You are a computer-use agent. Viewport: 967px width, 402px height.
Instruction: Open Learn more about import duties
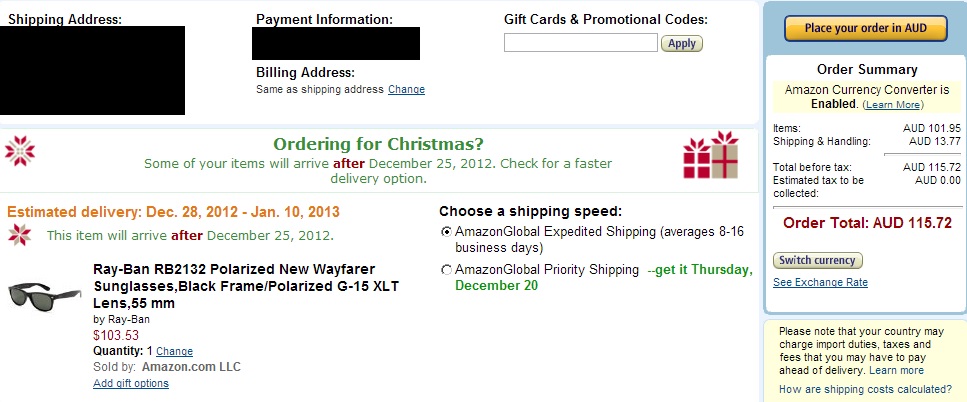pos(896,371)
